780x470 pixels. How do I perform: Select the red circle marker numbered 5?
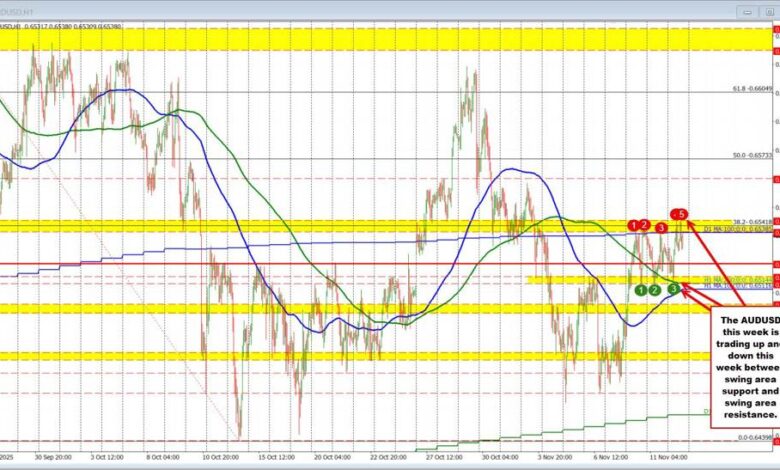pyautogui.click(x=682, y=214)
